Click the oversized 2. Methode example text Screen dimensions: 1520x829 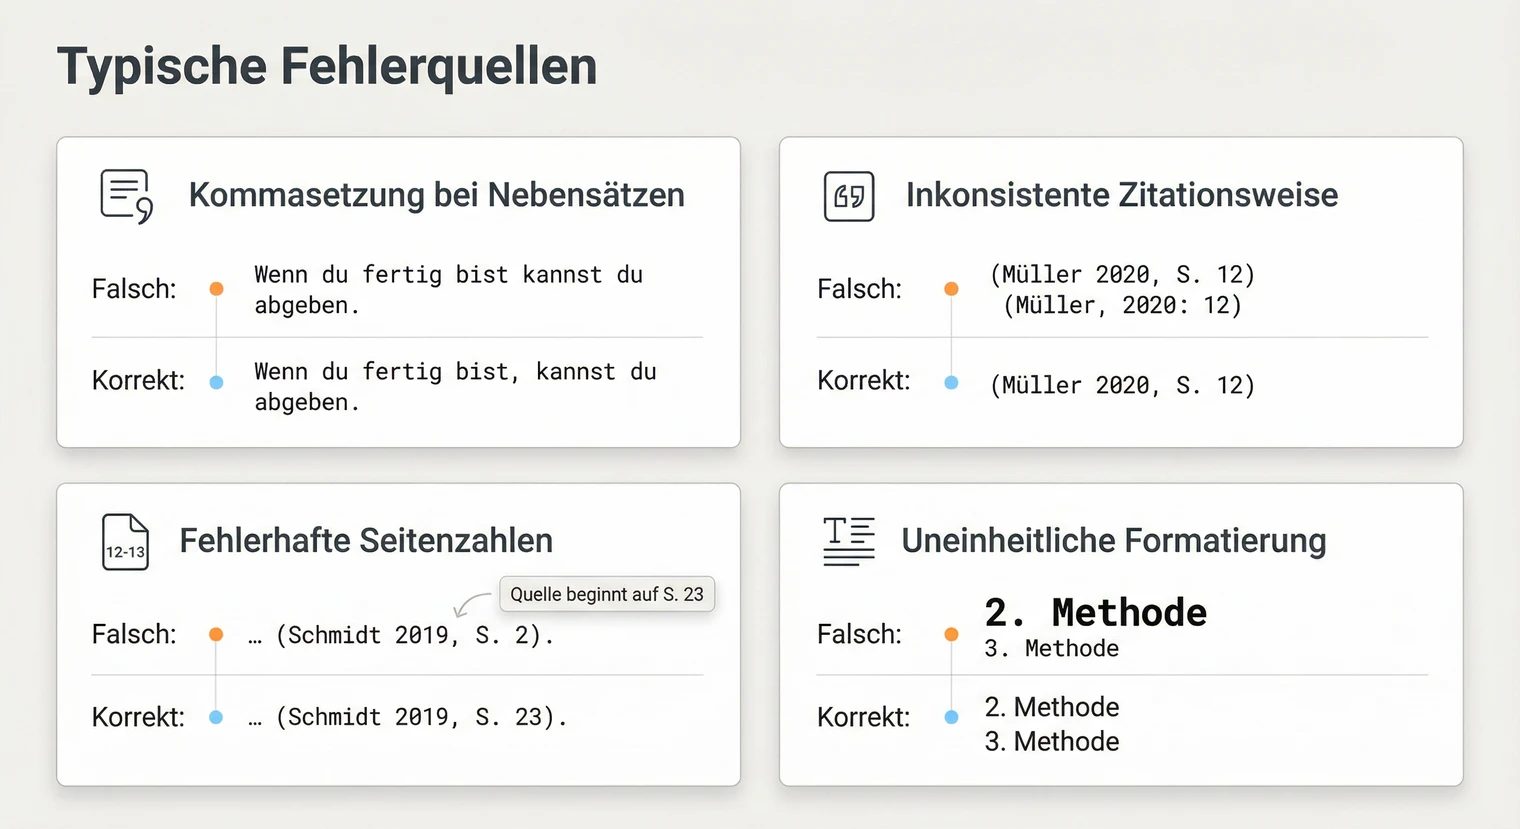(x=1095, y=612)
